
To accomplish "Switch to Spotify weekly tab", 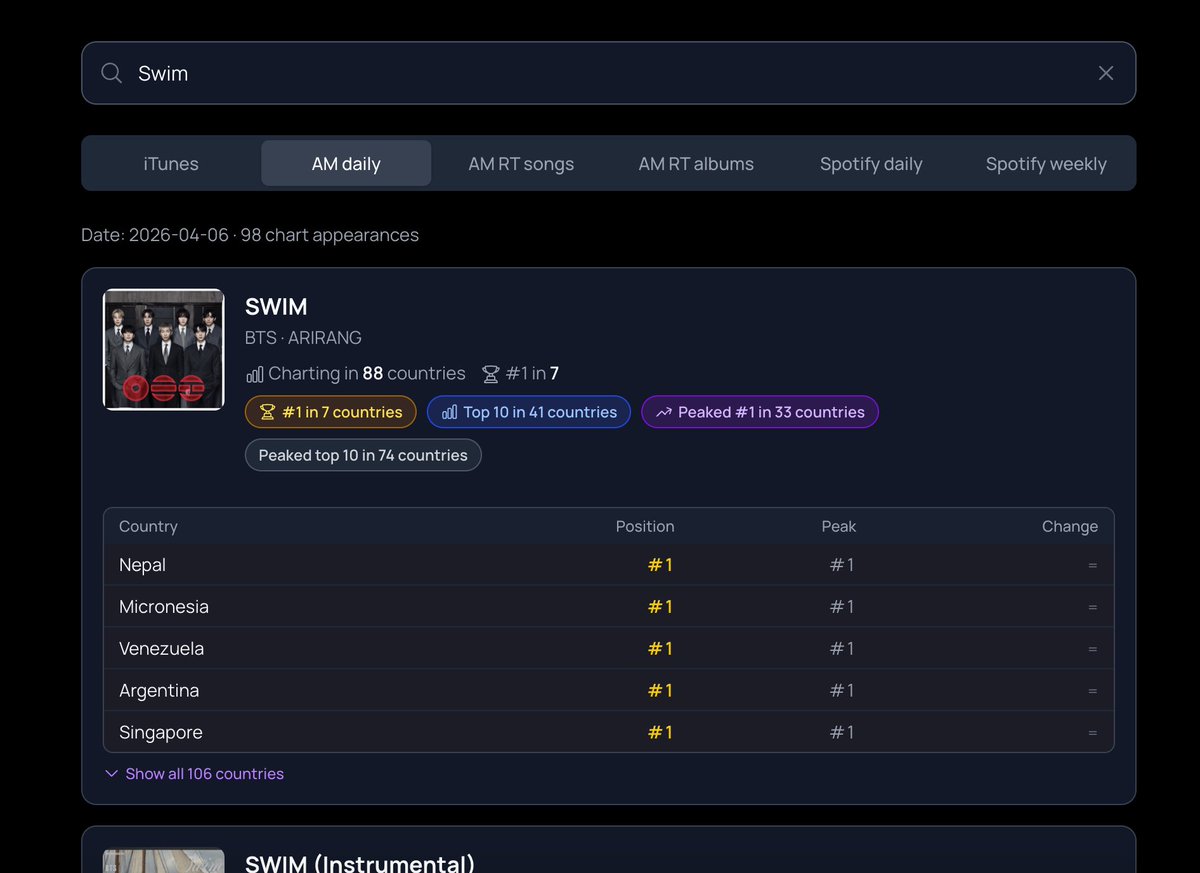I will (1046, 163).
